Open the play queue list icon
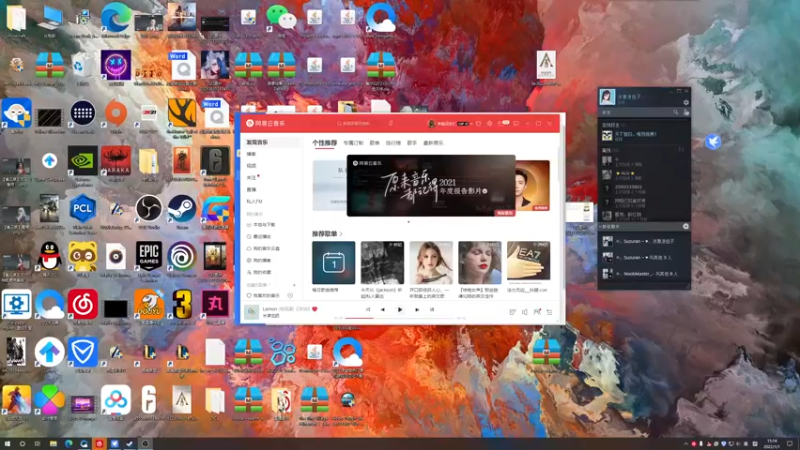 (549, 312)
